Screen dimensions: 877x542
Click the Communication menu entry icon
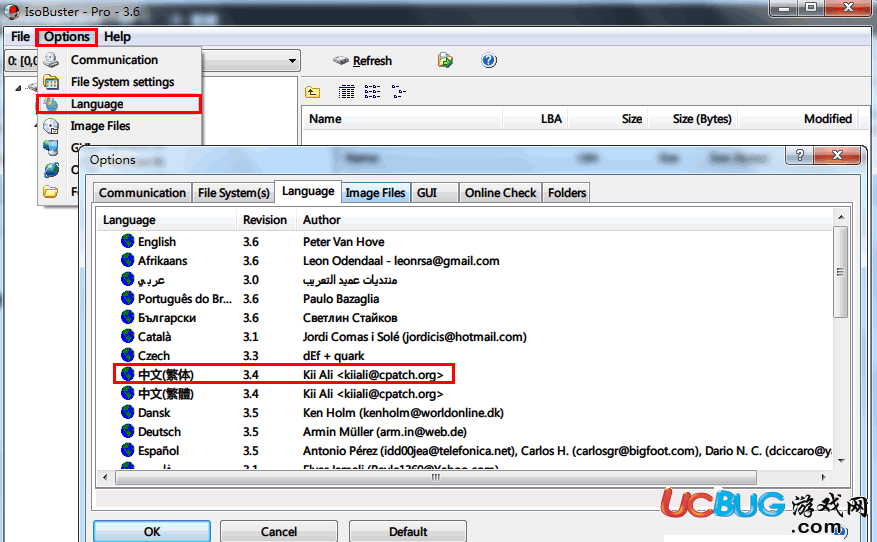click(51, 60)
